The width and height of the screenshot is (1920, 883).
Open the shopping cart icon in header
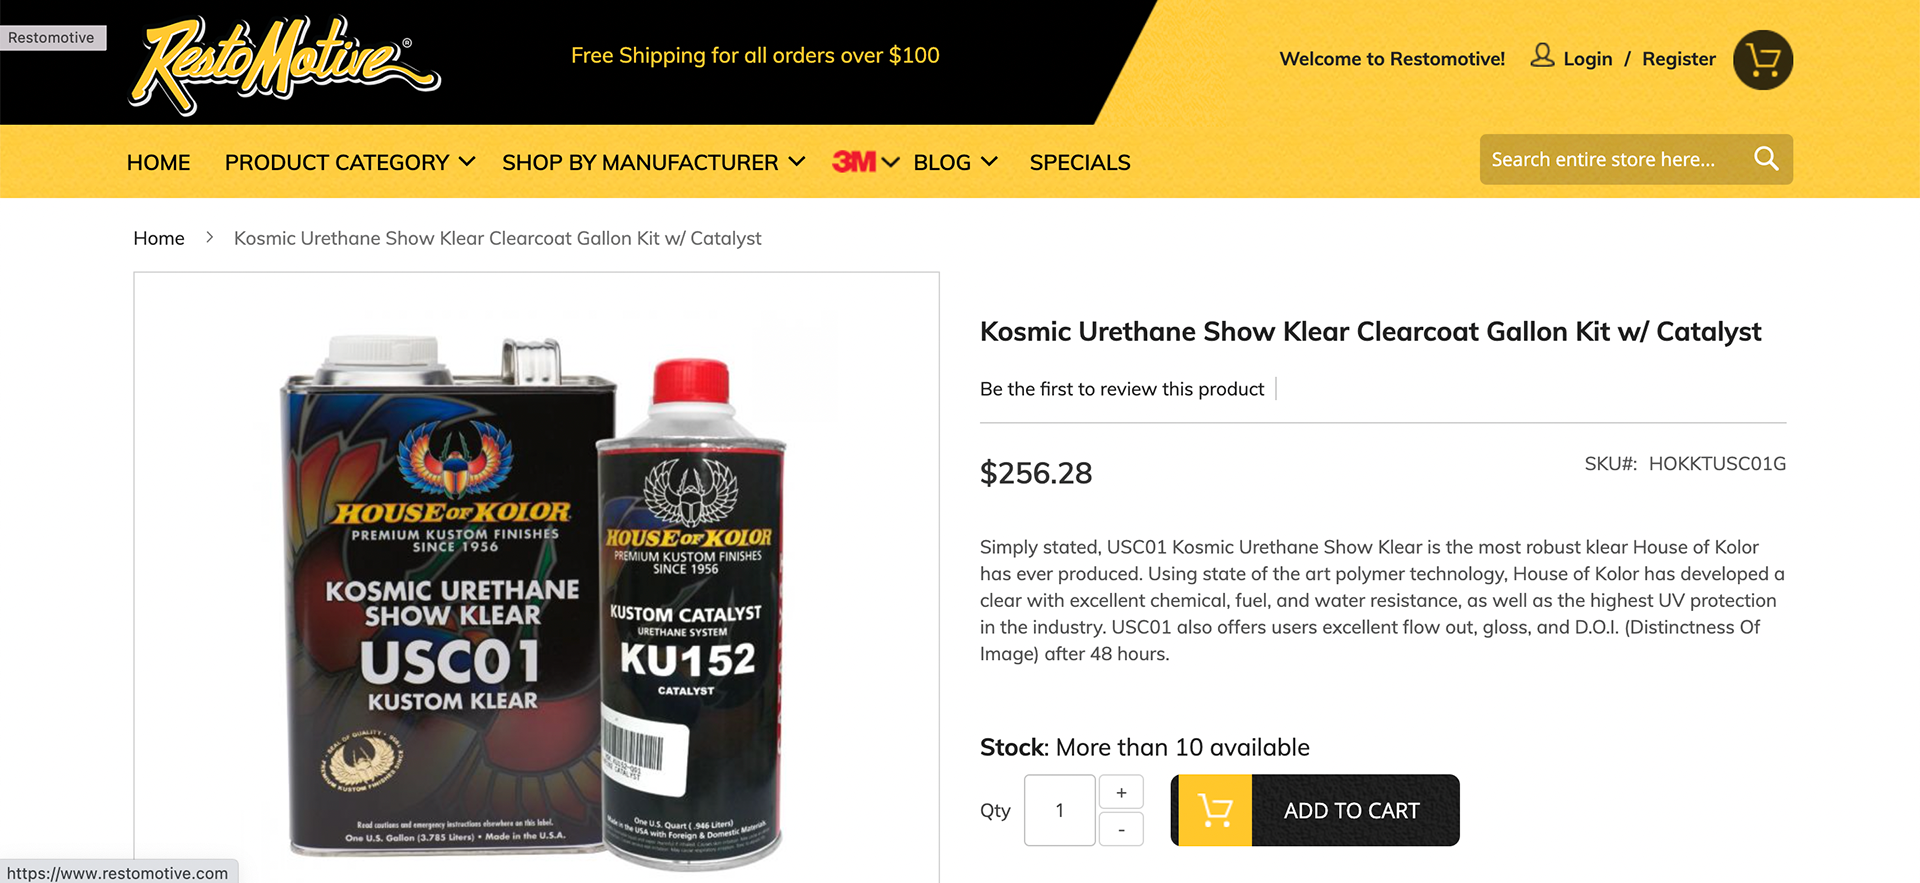[1763, 60]
